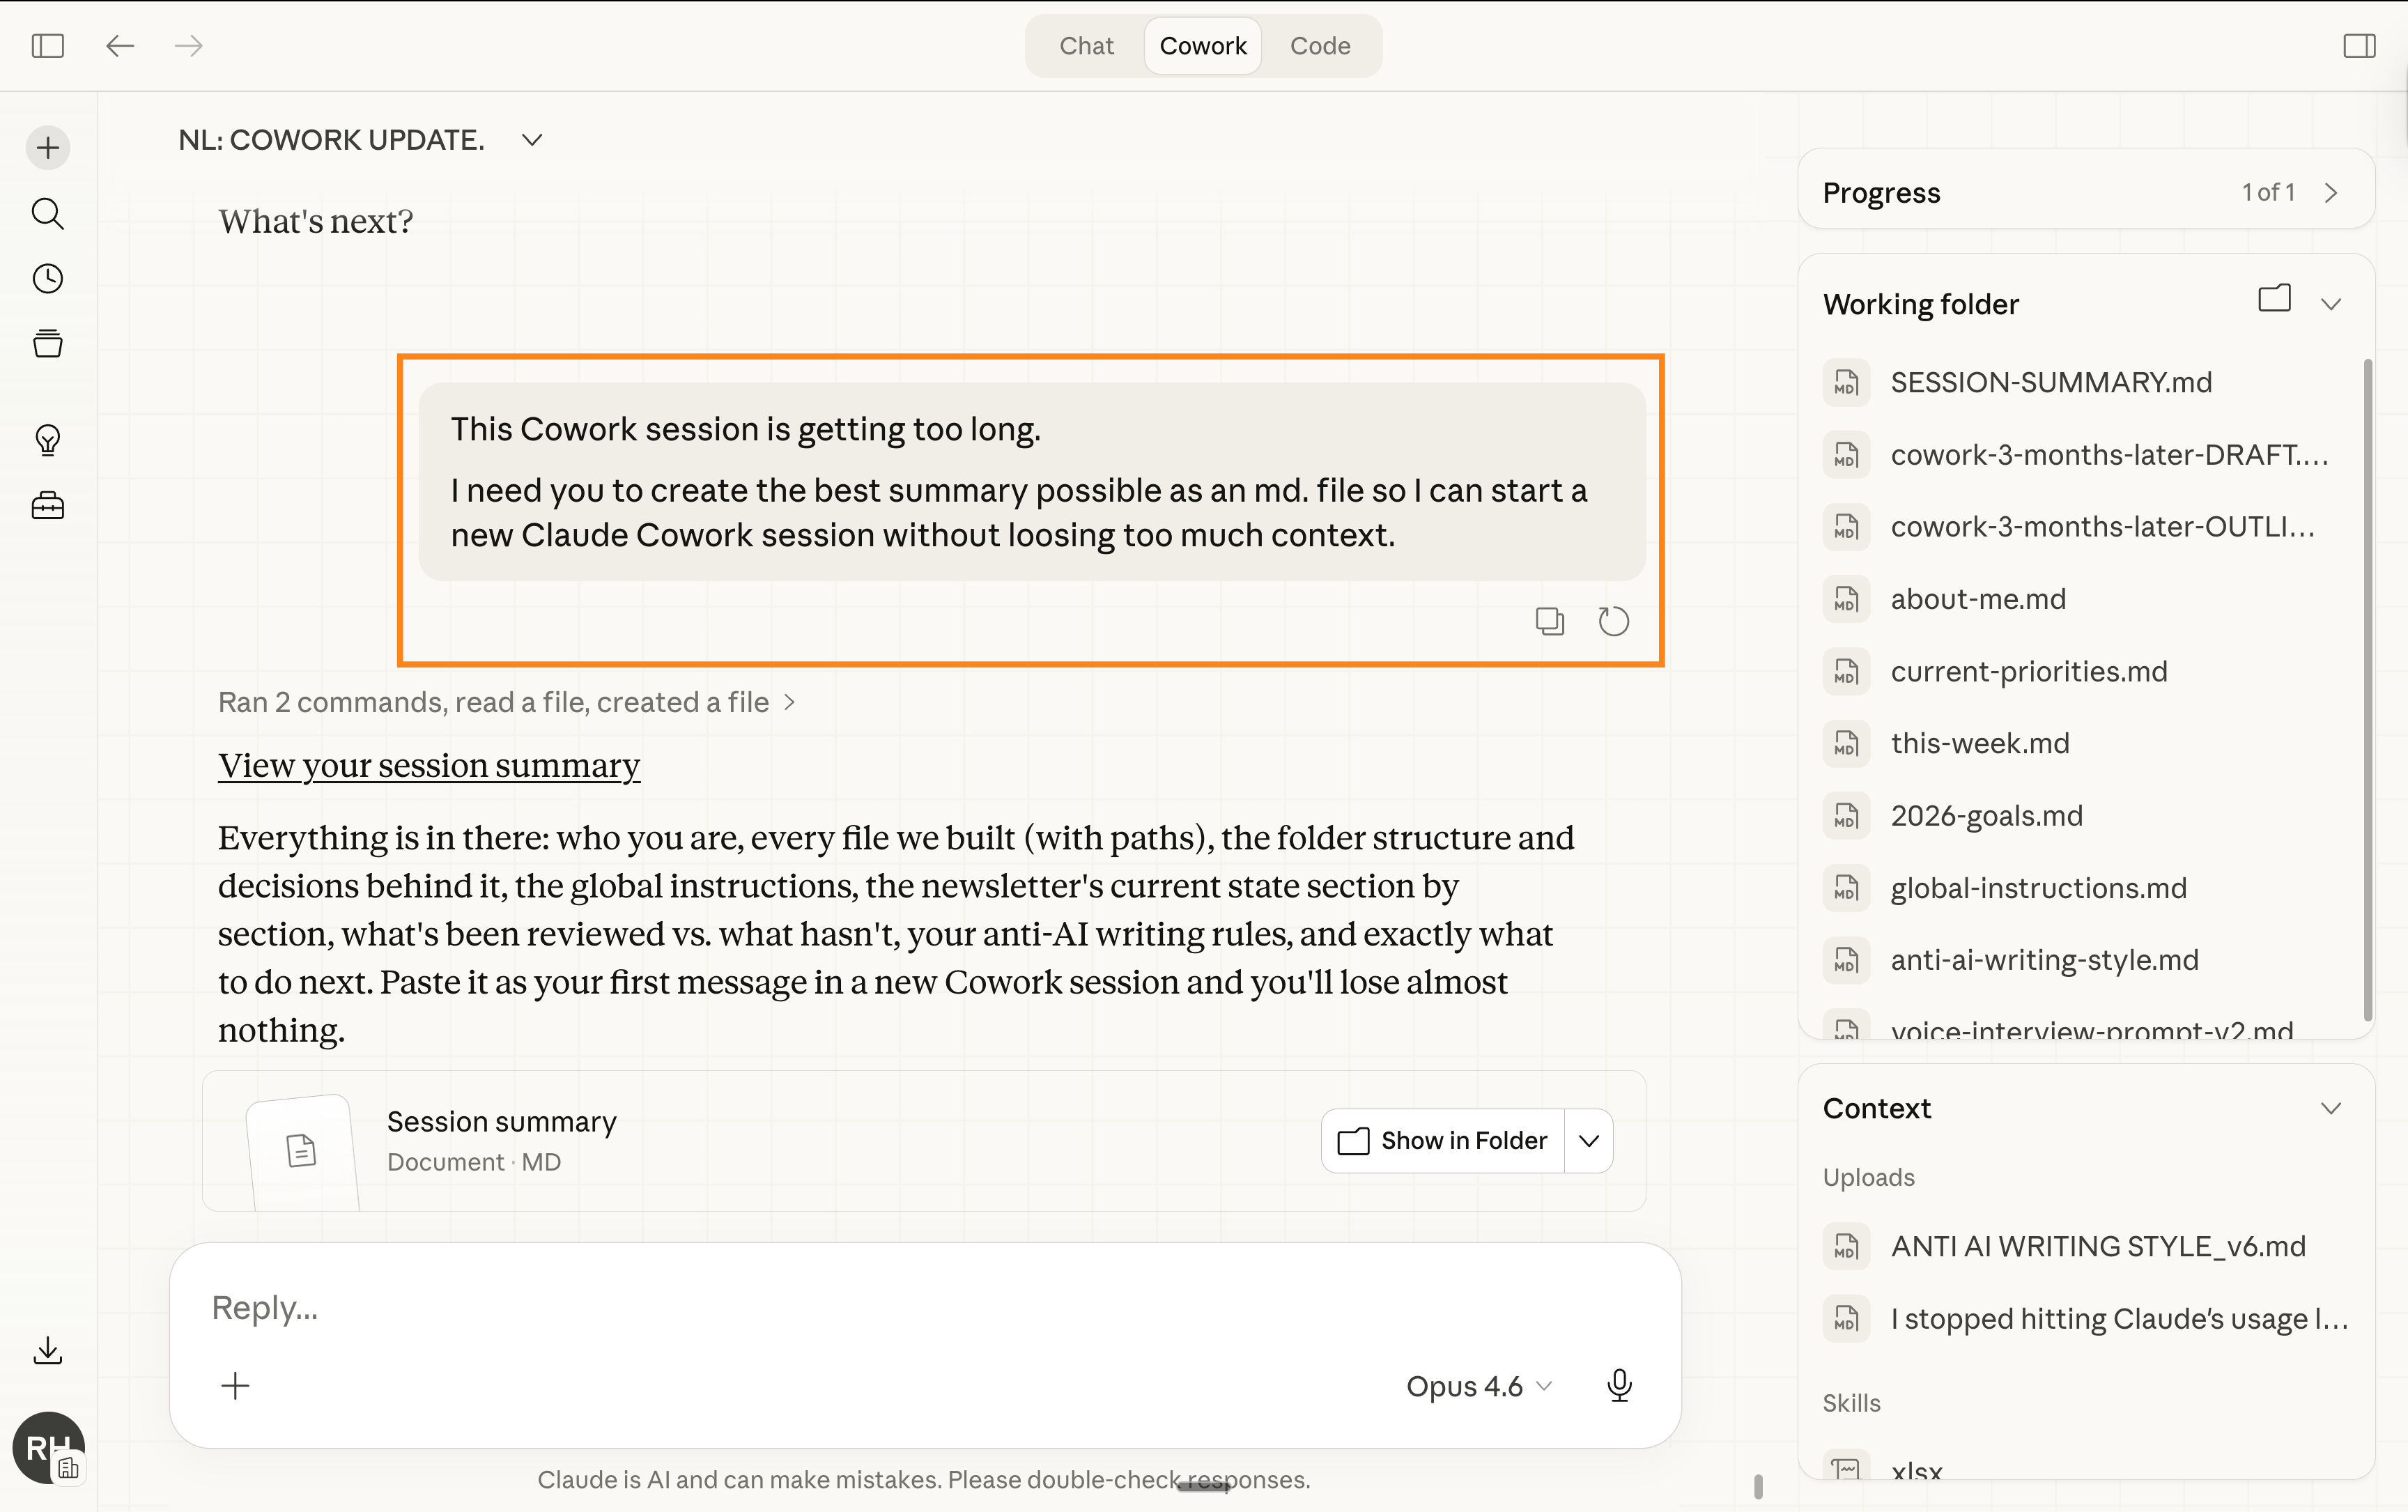Copy the user message with the copy icon
The width and height of the screenshot is (2408, 1512).
click(x=1549, y=621)
